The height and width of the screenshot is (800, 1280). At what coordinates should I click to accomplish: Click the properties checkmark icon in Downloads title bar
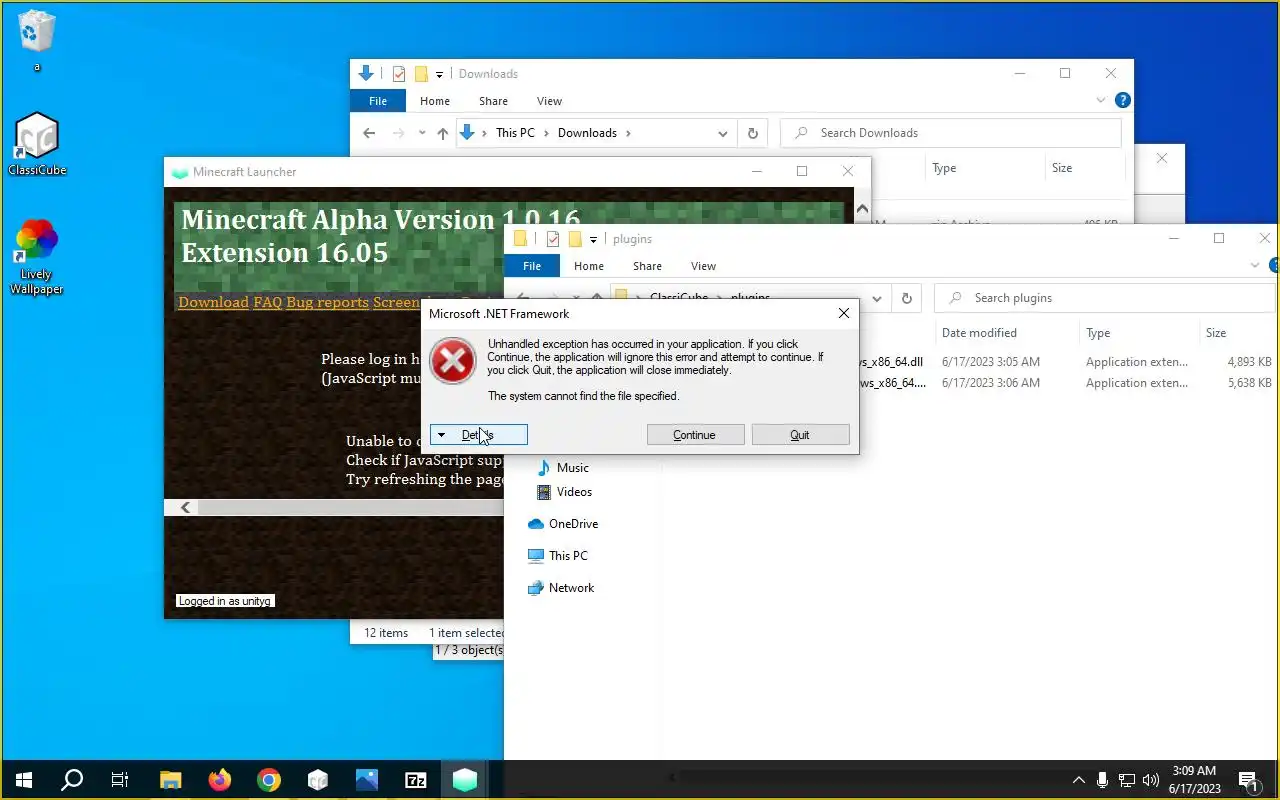399,74
